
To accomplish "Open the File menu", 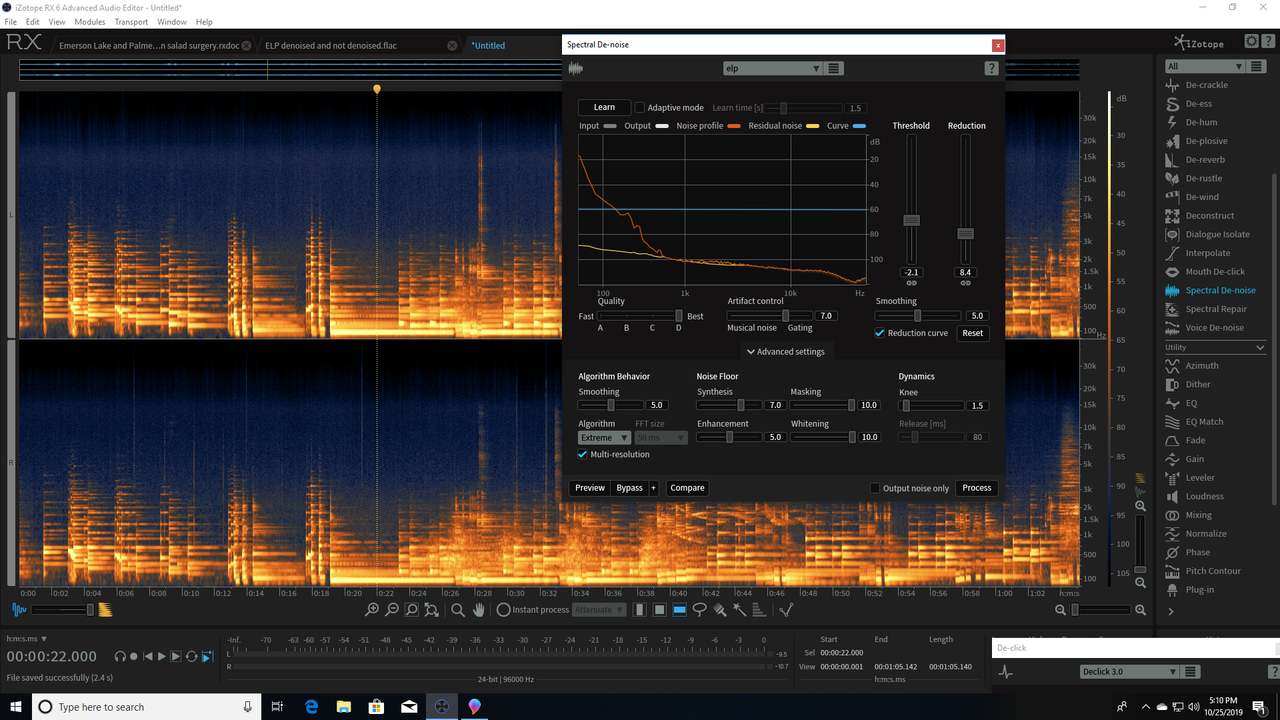I will coord(11,21).
